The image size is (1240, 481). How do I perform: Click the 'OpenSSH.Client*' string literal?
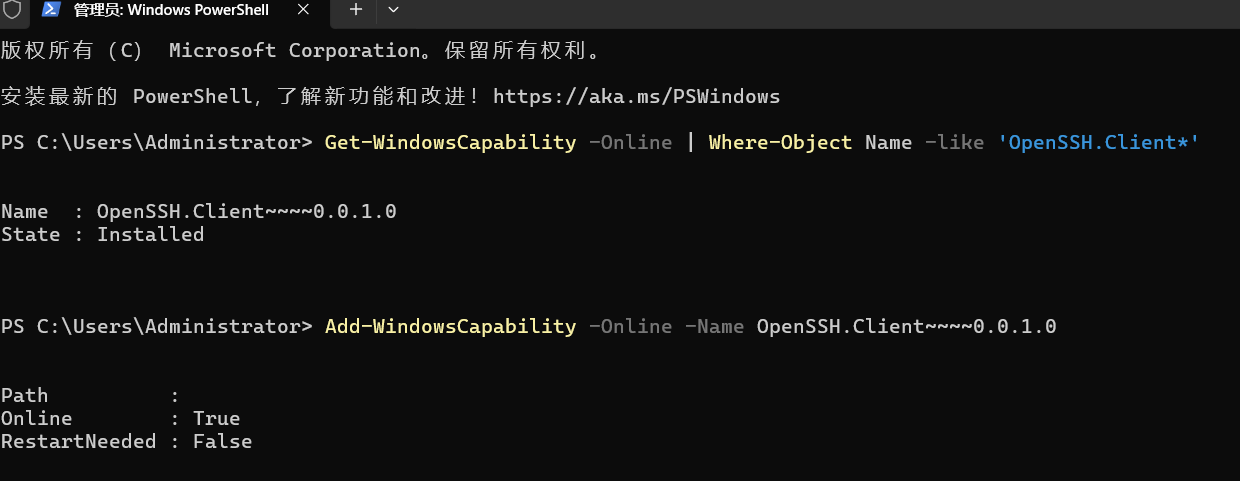click(1099, 142)
